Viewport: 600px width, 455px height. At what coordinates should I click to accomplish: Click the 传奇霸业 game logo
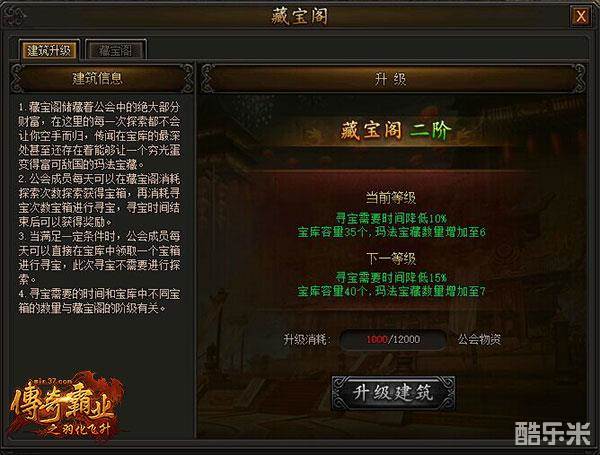click(x=65, y=407)
